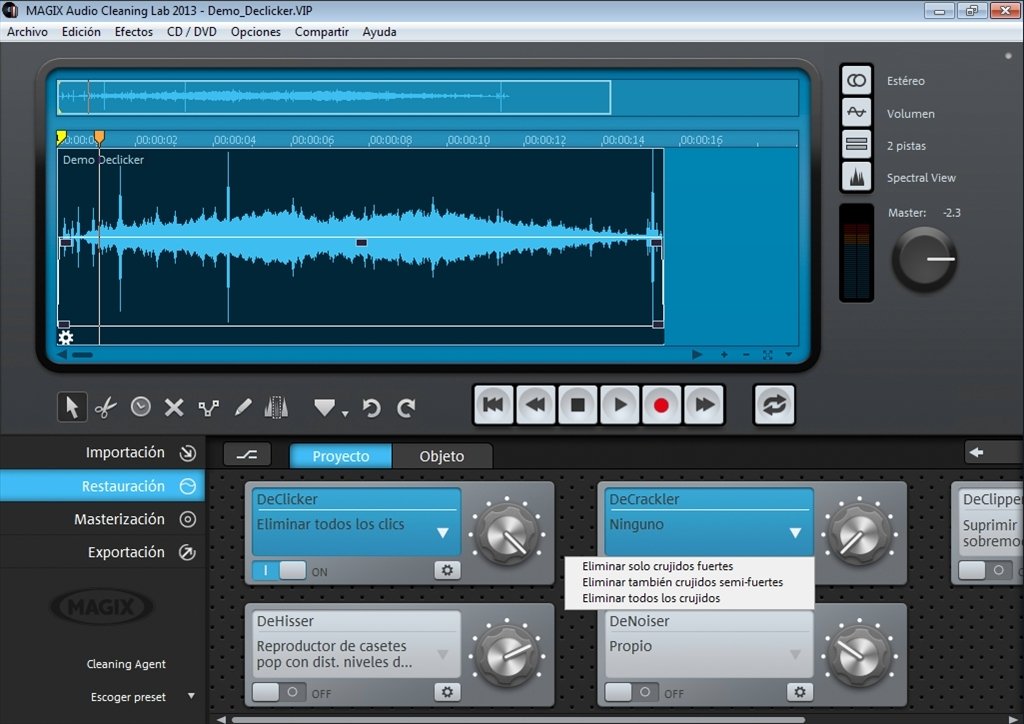Open the DeClicker preset dropdown
1024x724 pixels.
click(x=443, y=533)
